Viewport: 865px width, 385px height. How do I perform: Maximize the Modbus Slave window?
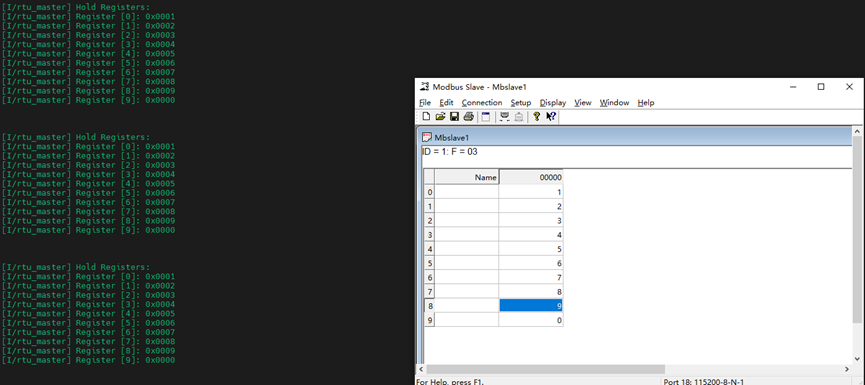pos(821,87)
